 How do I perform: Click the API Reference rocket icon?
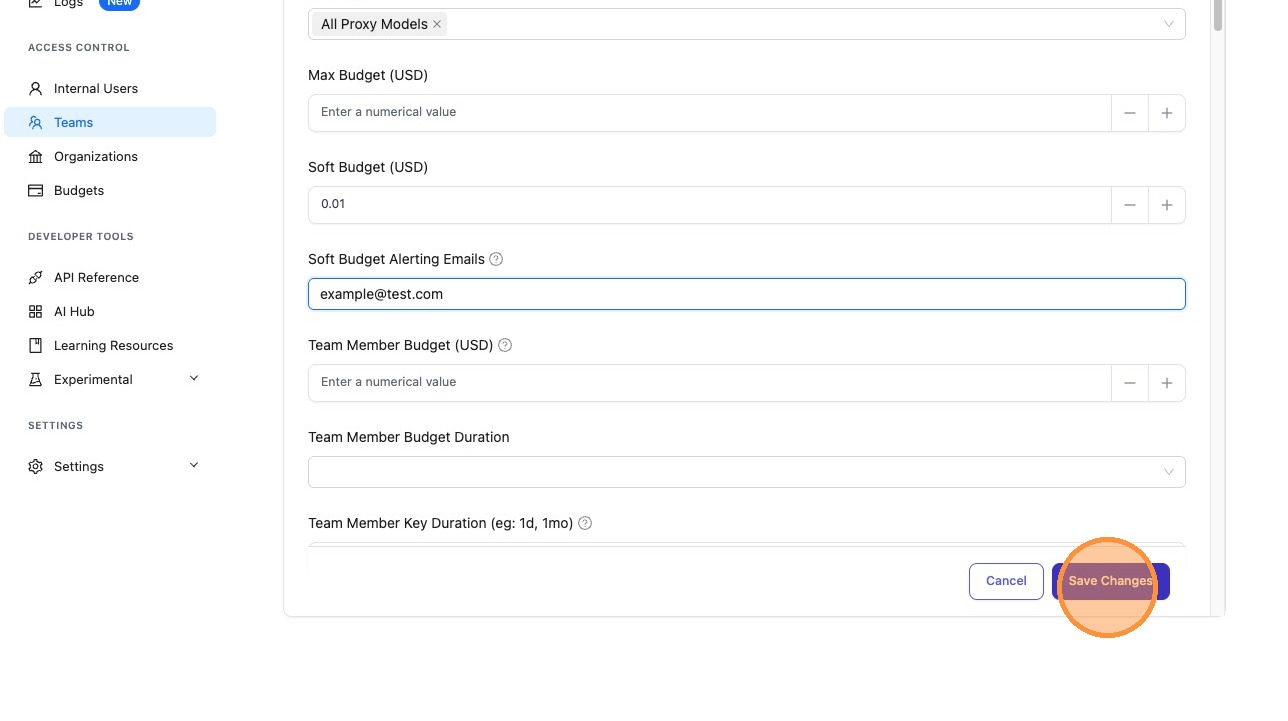(x=36, y=278)
